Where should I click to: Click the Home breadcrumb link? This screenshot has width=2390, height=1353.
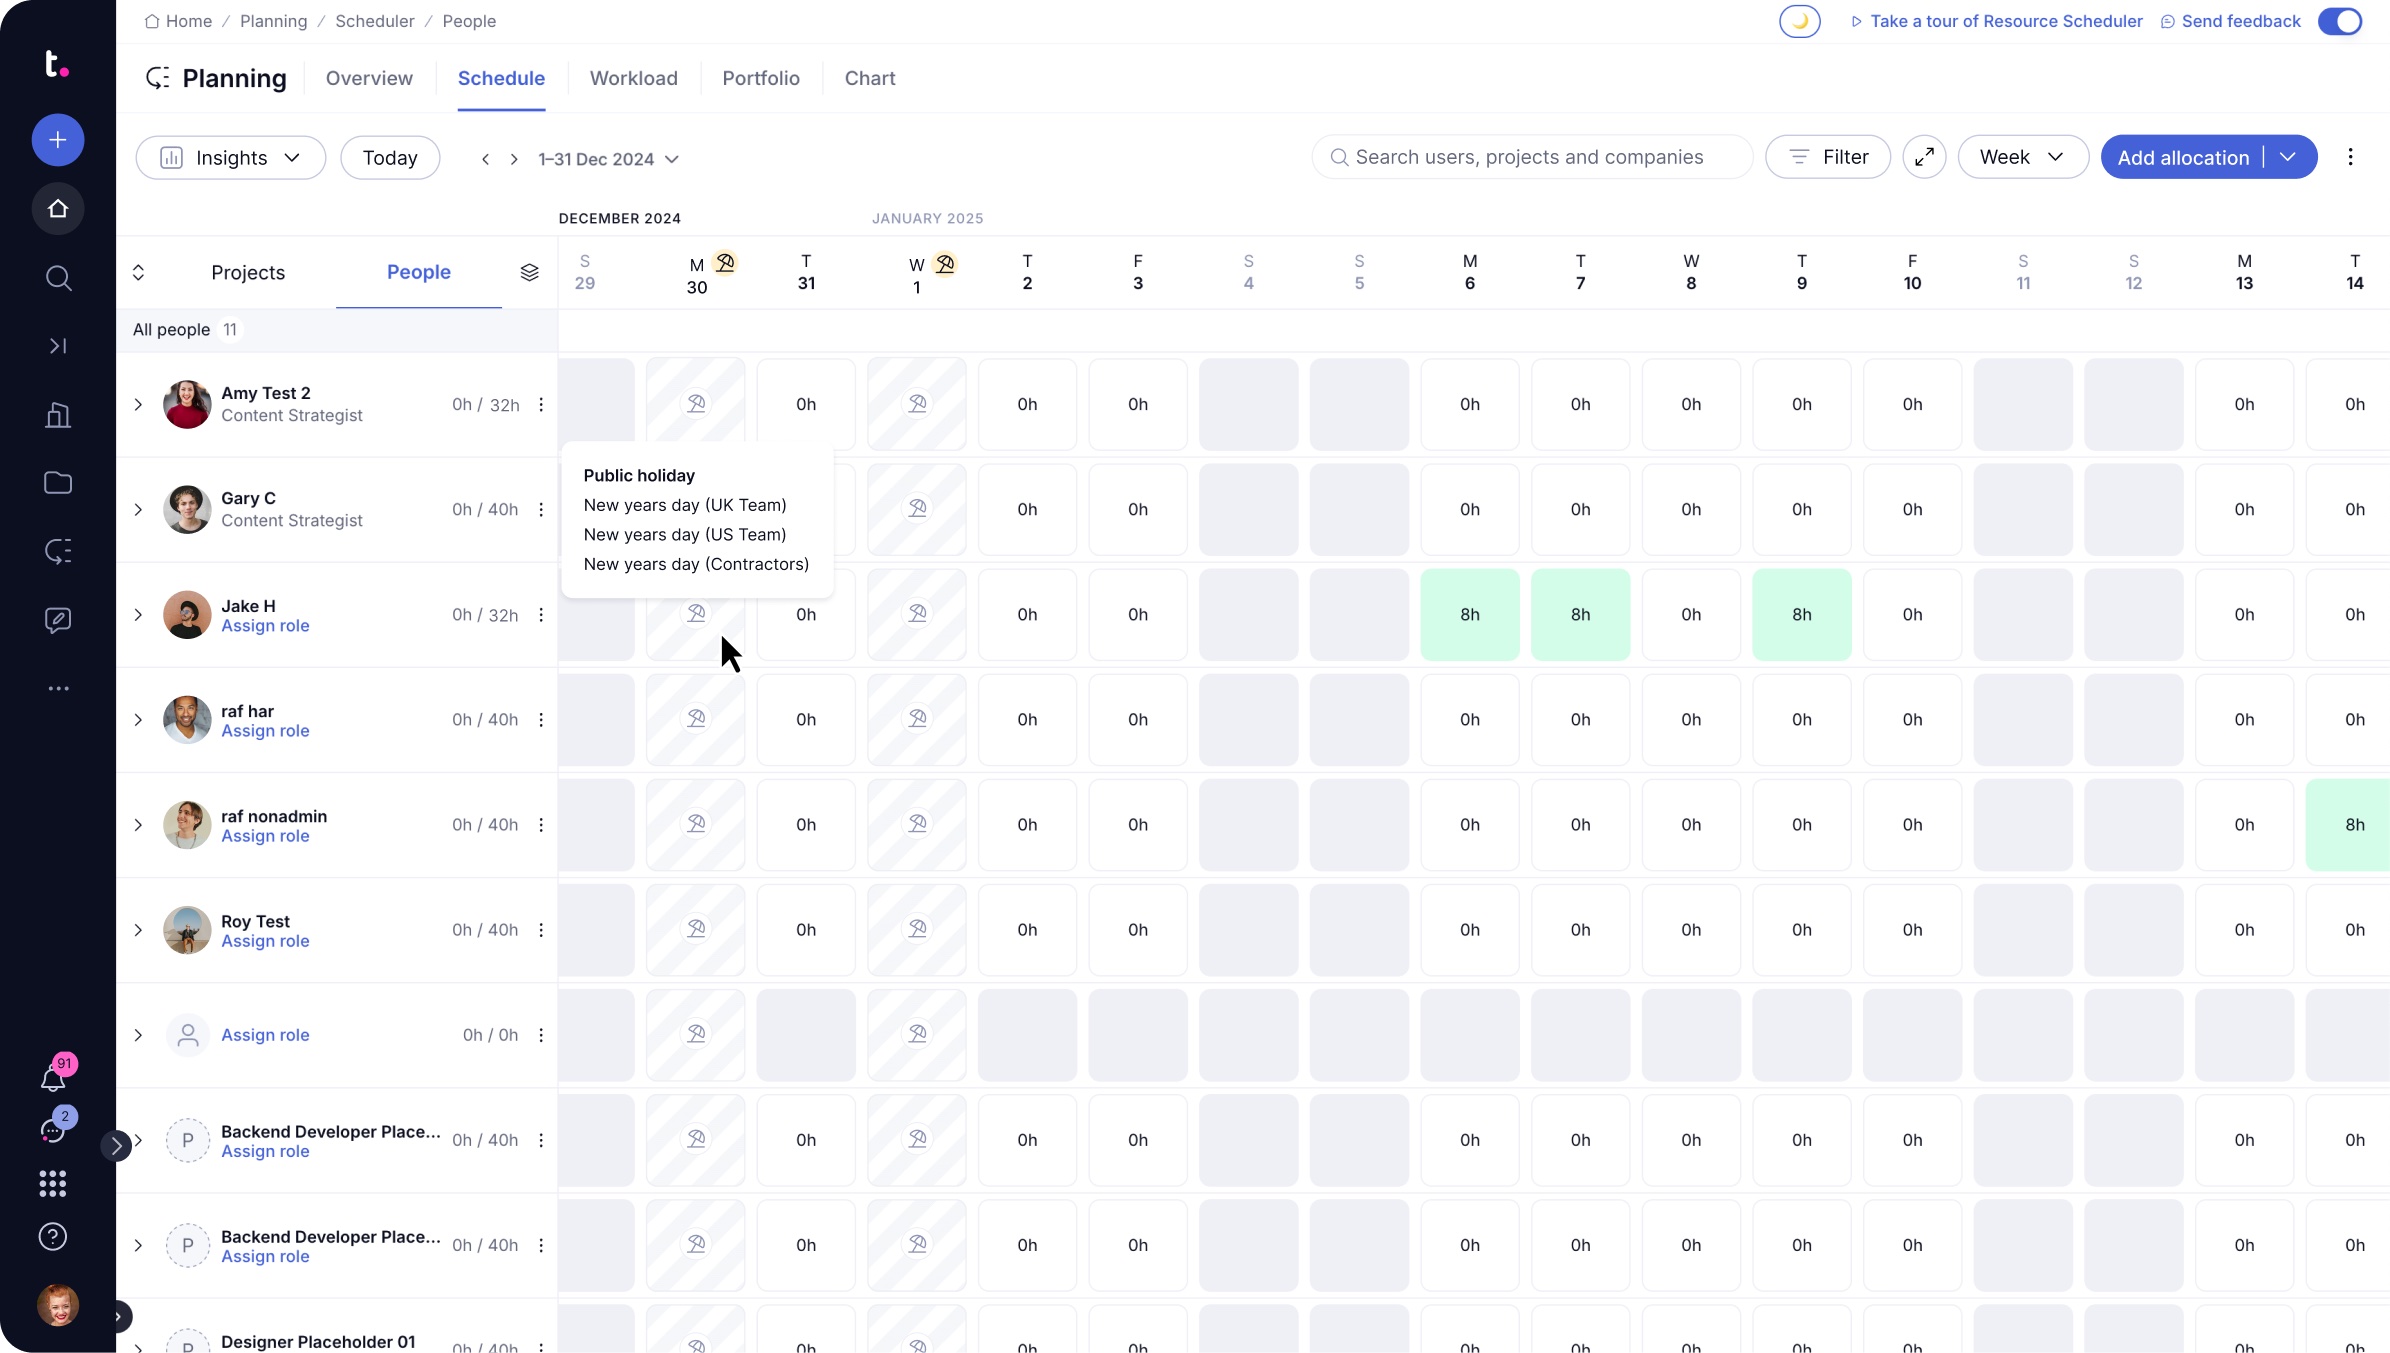point(178,21)
